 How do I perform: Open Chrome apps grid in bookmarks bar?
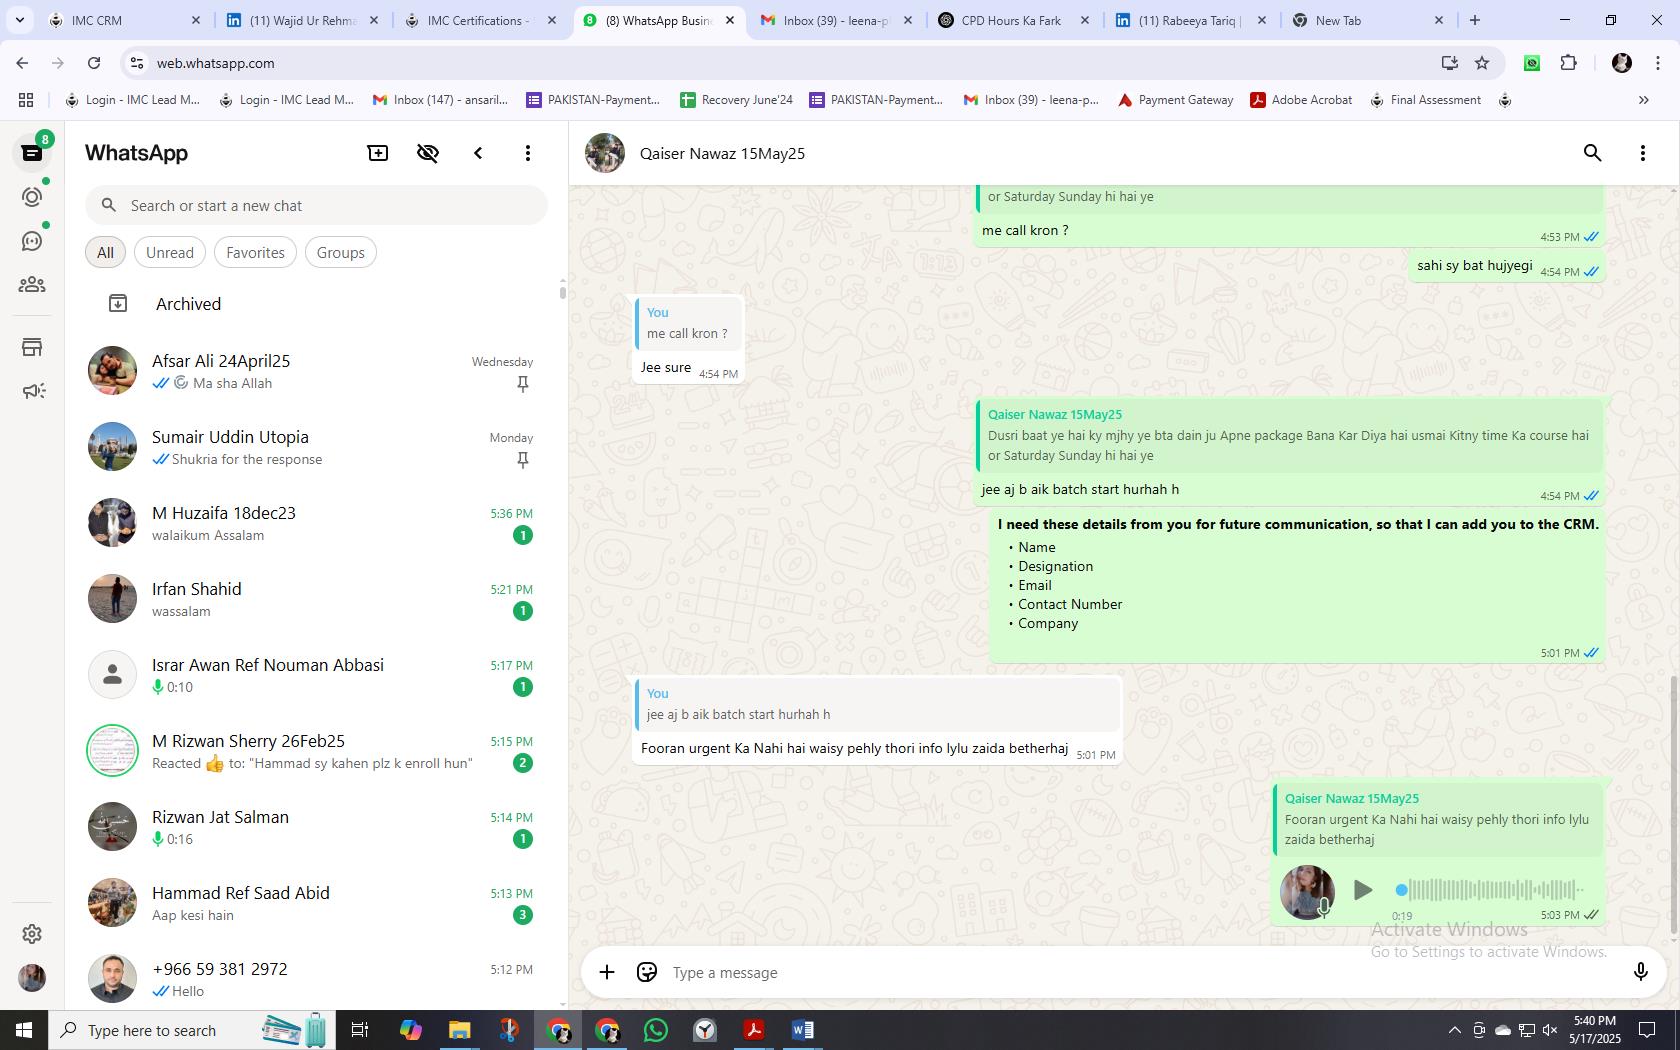pyautogui.click(x=26, y=100)
